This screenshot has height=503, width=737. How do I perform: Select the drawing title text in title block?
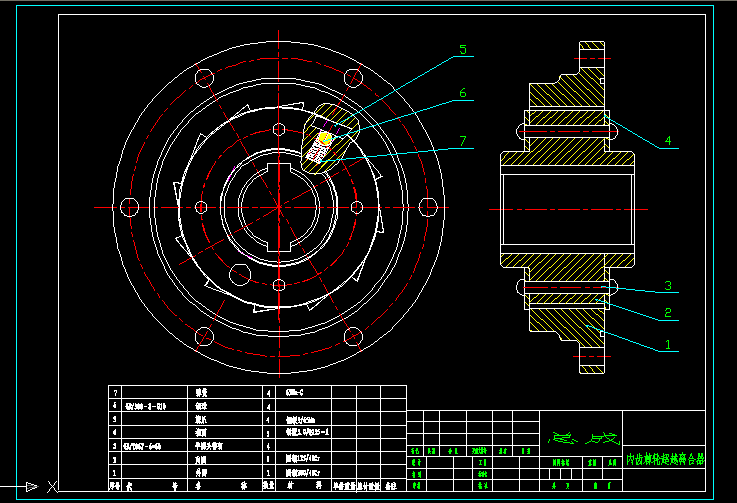coord(664,461)
